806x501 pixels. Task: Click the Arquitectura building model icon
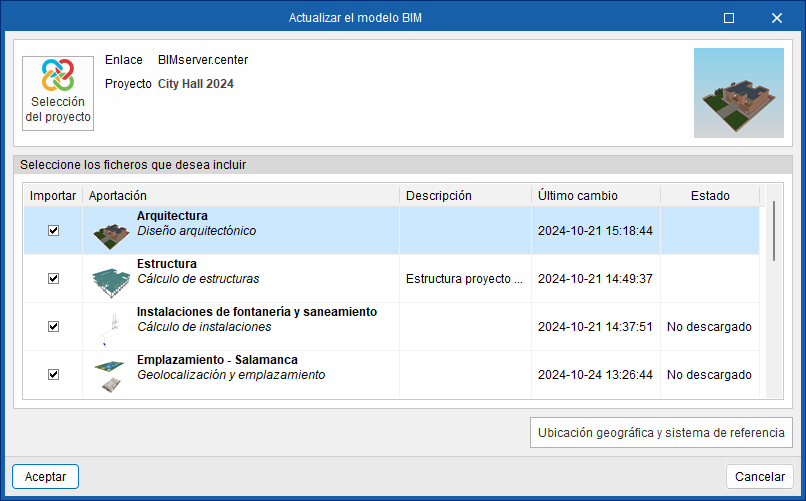[111, 231]
